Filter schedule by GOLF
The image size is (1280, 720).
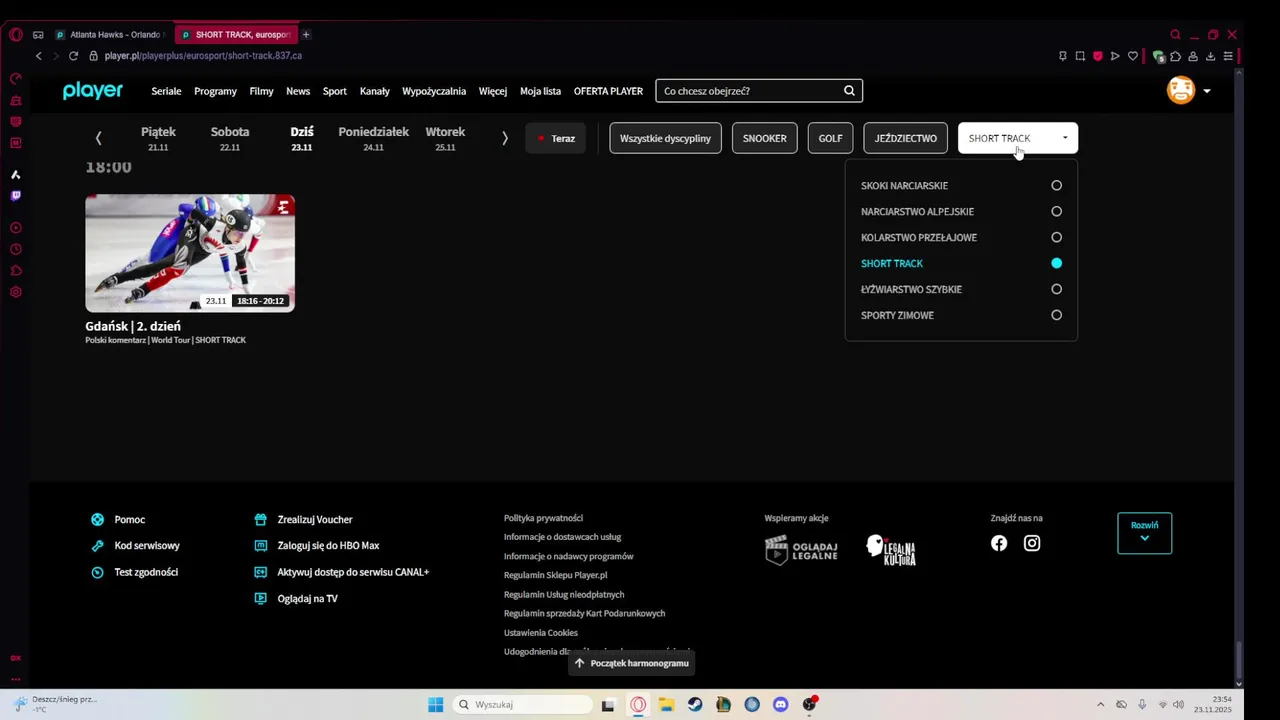[830, 138]
